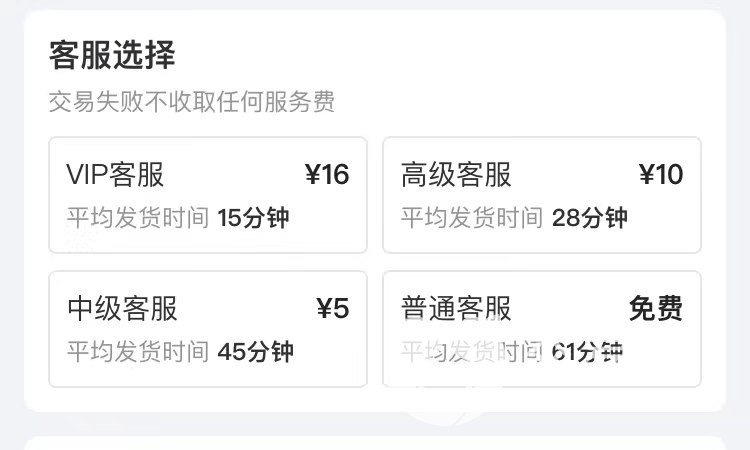Click the 普通客服 title text

[456, 308]
